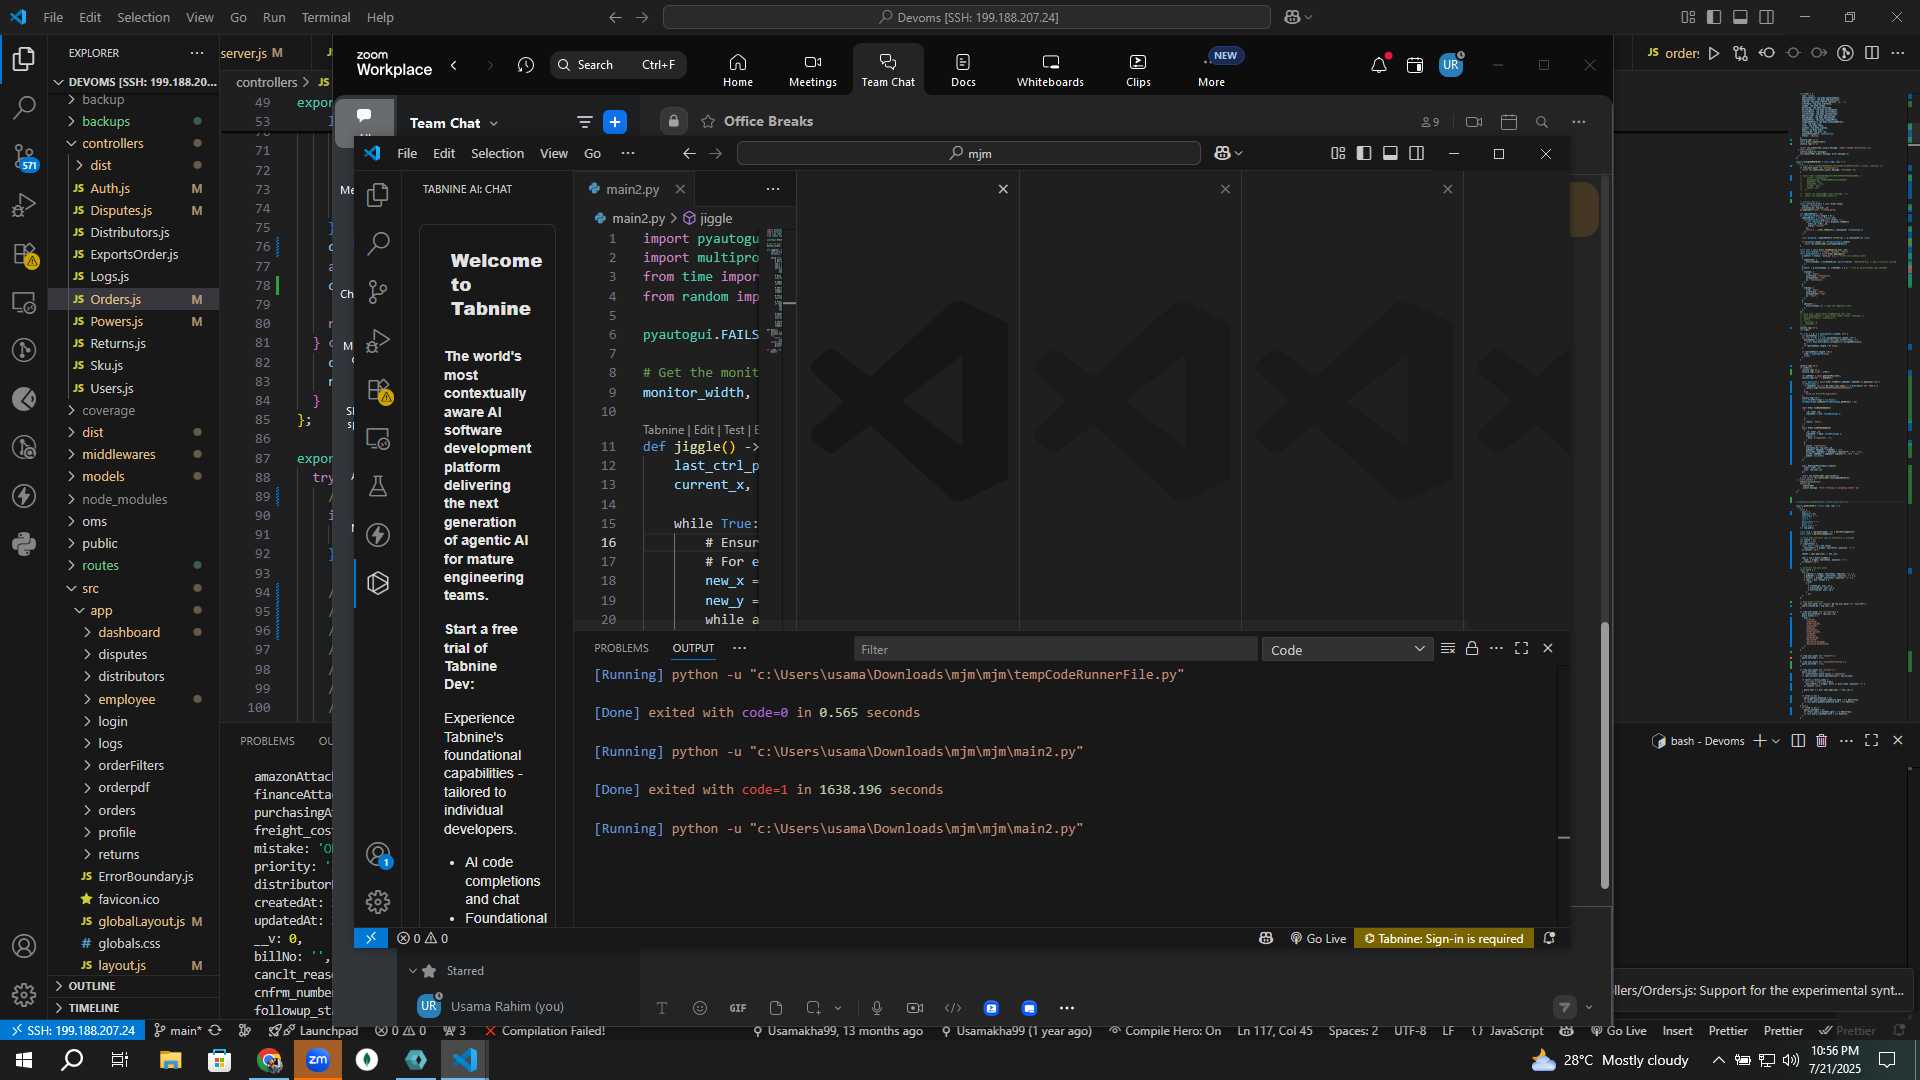
Task: Open Tabnine icon in inner VS Code activity bar
Action: point(378,583)
